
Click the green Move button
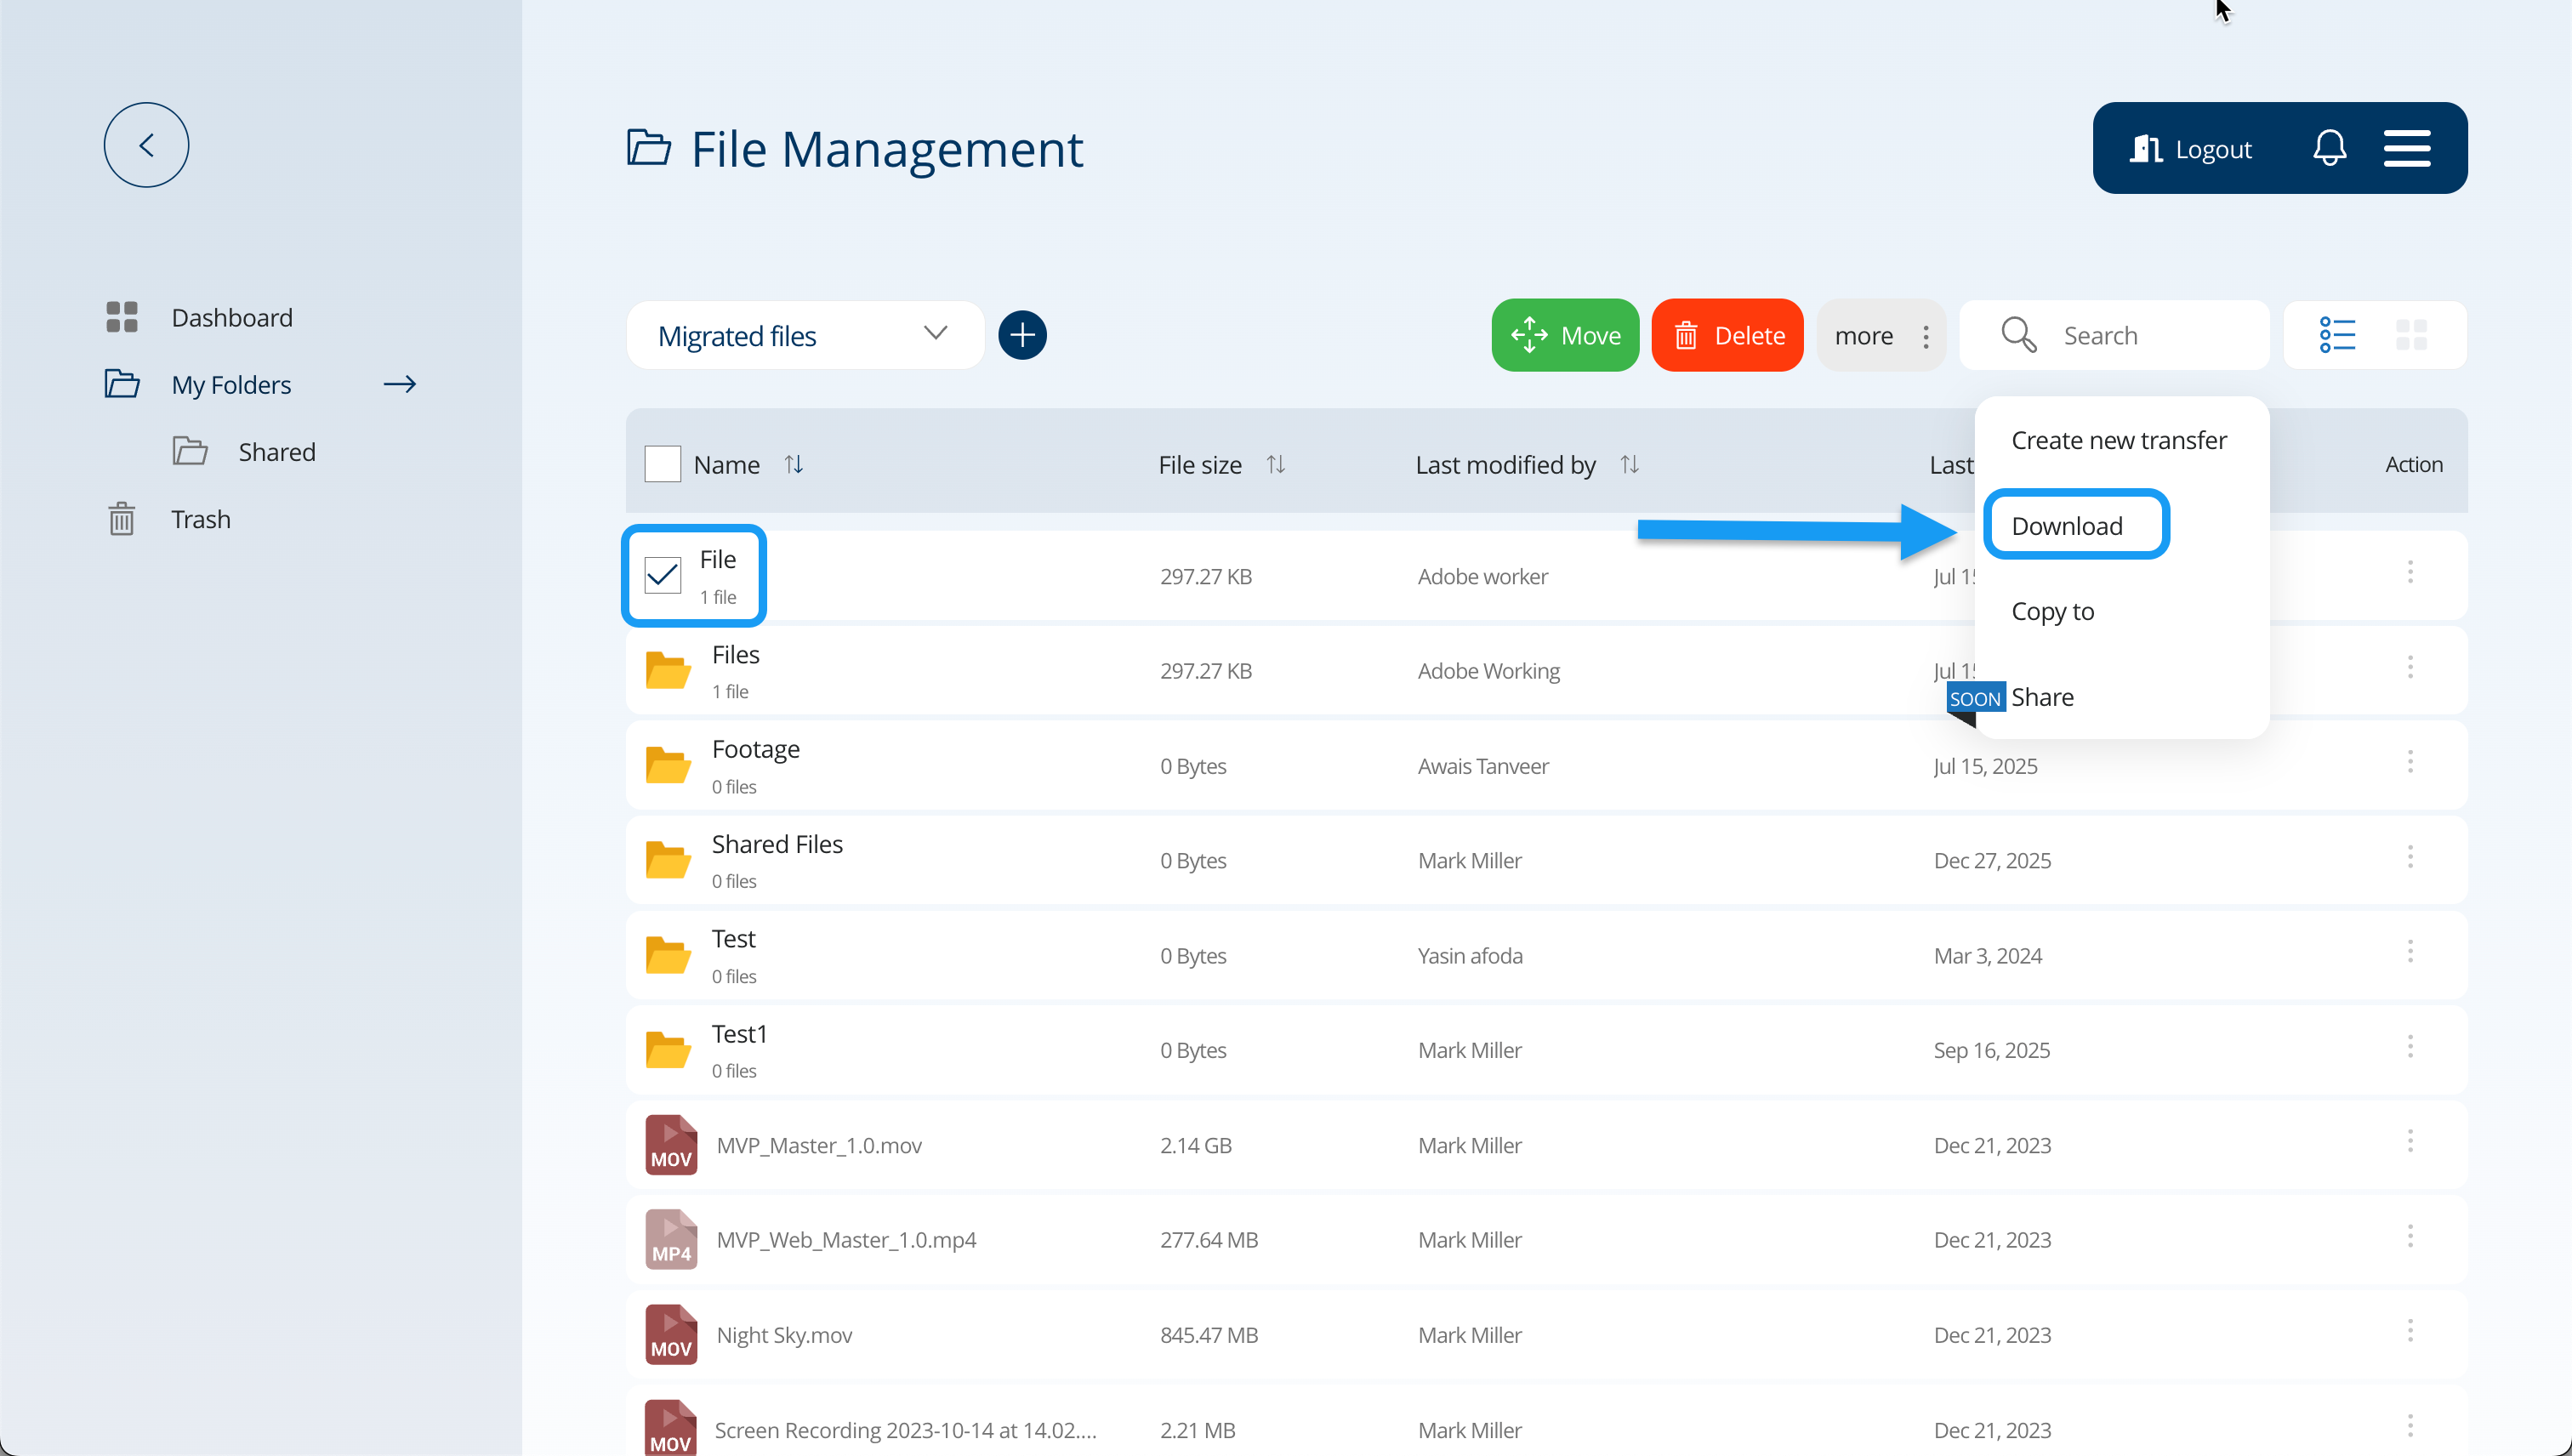(x=1565, y=335)
